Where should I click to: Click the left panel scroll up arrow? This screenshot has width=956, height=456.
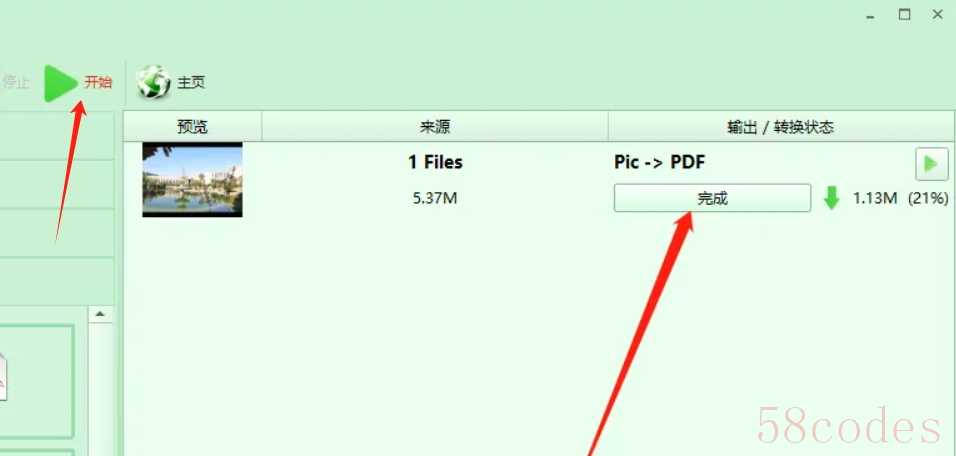click(101, 315)
